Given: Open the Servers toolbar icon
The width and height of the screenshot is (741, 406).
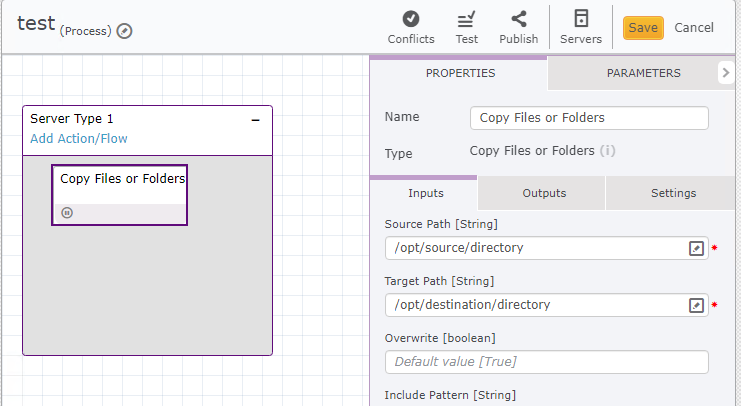Looking at the screenshot, I should pos(580,19).
